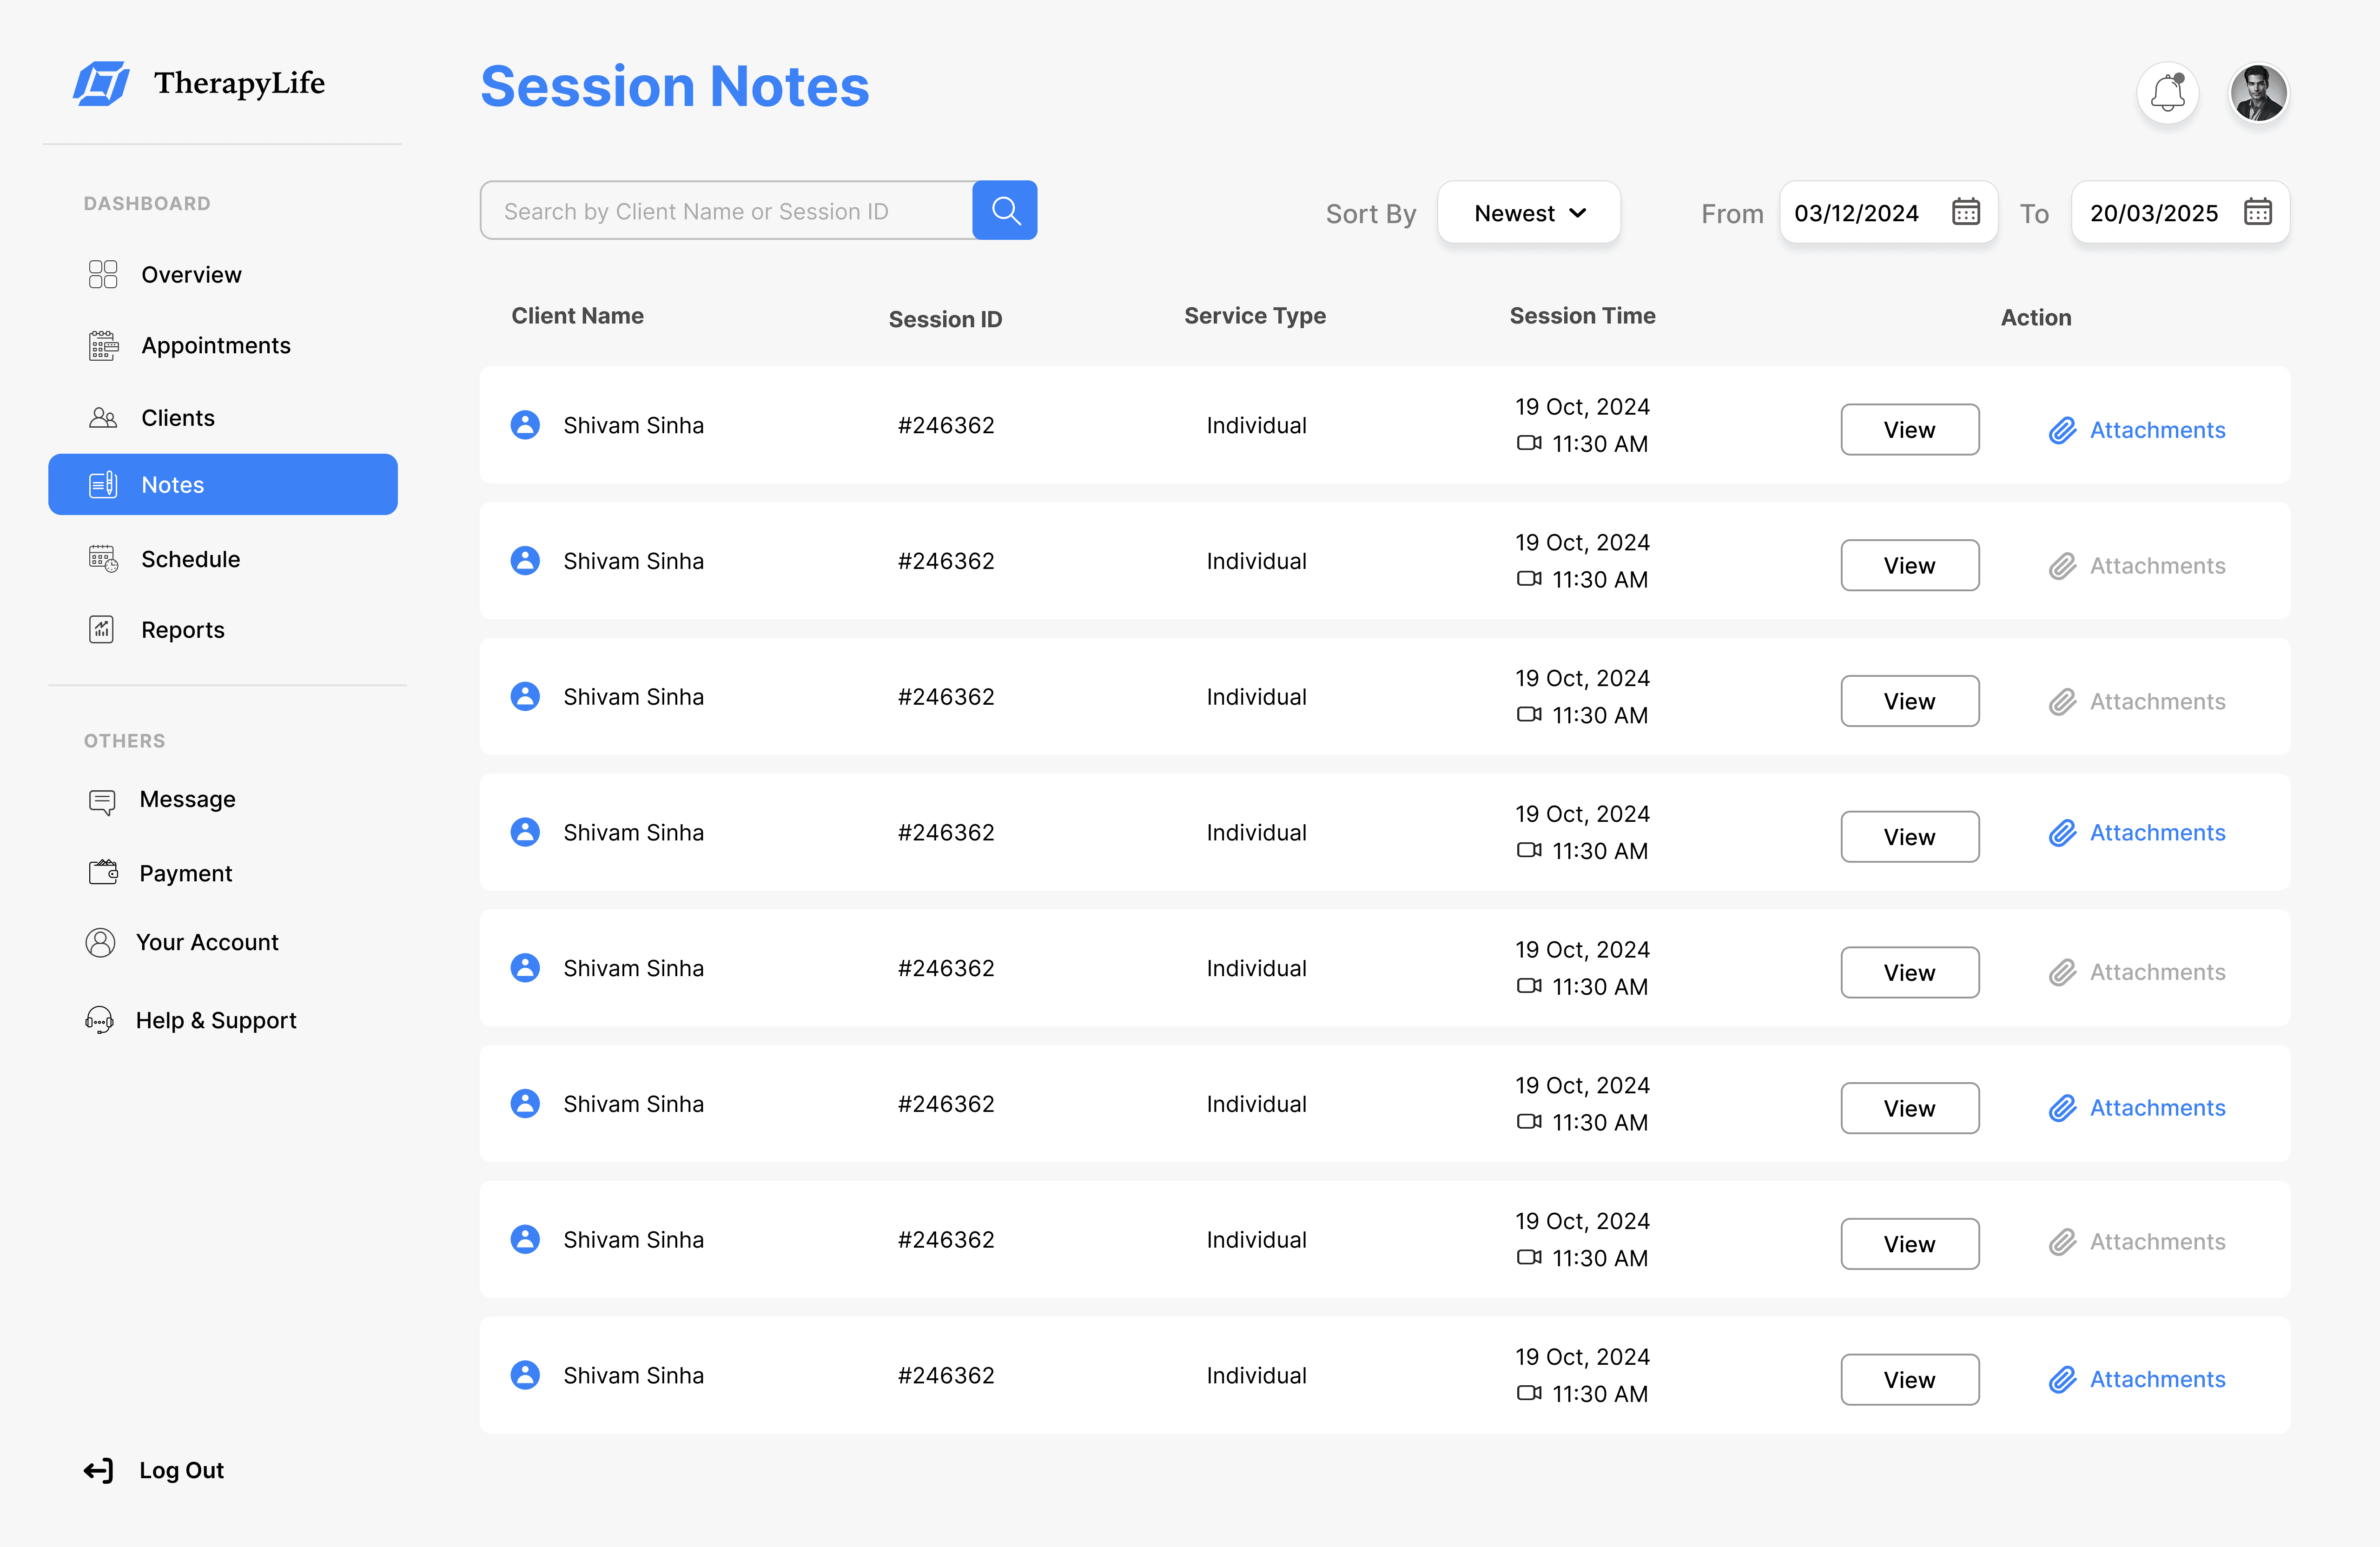Click View in the sixth session row

(1909, 1109)
